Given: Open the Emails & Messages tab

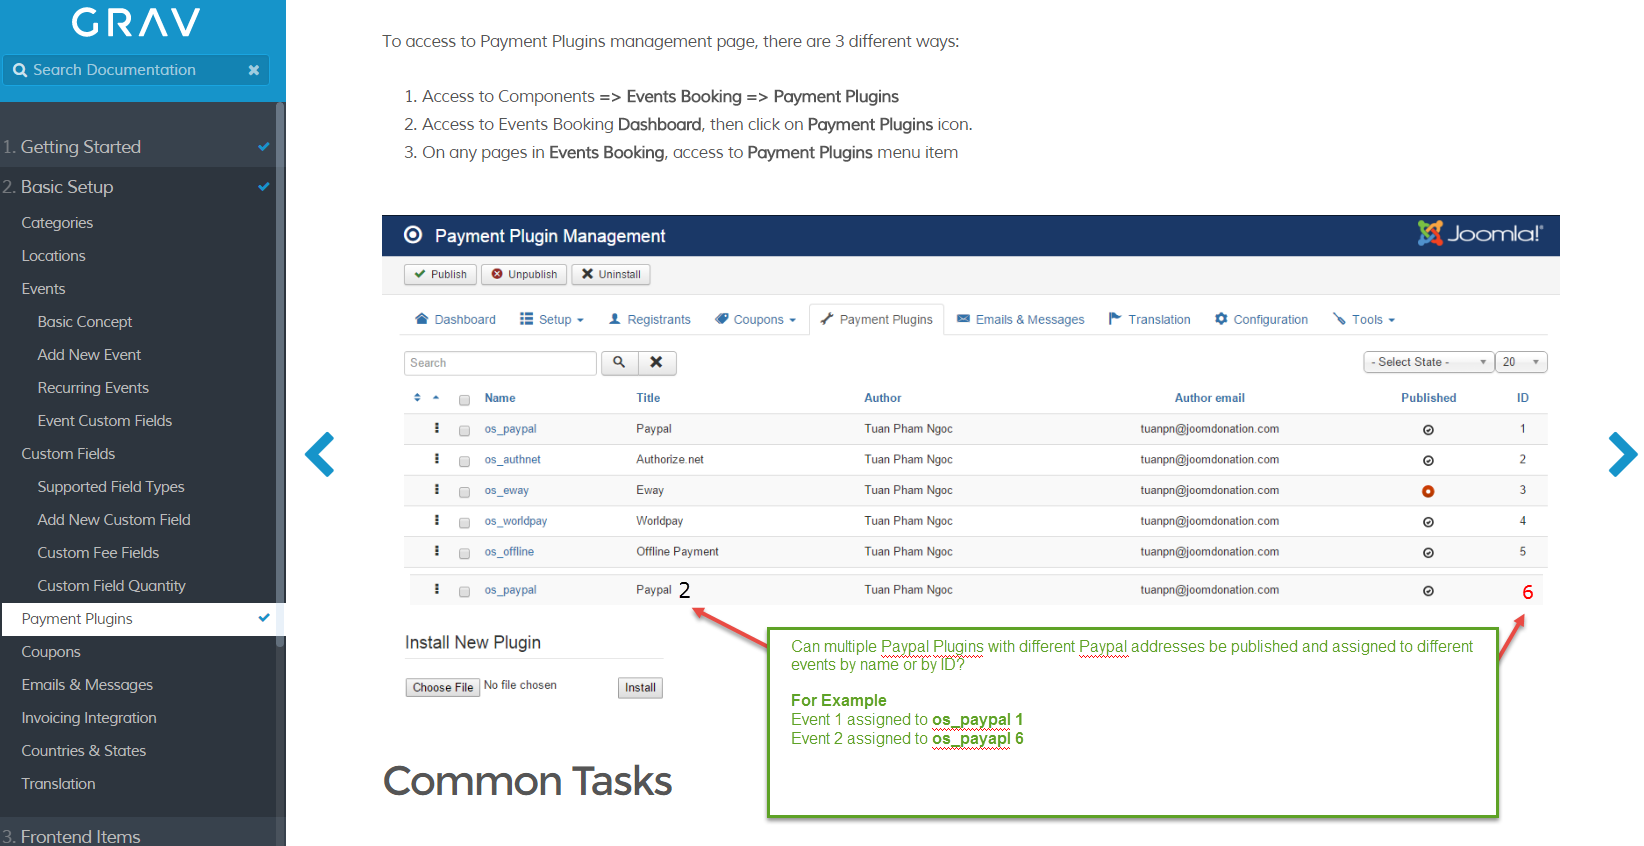Looking at the screenshot, I should tap(1021, 320).
